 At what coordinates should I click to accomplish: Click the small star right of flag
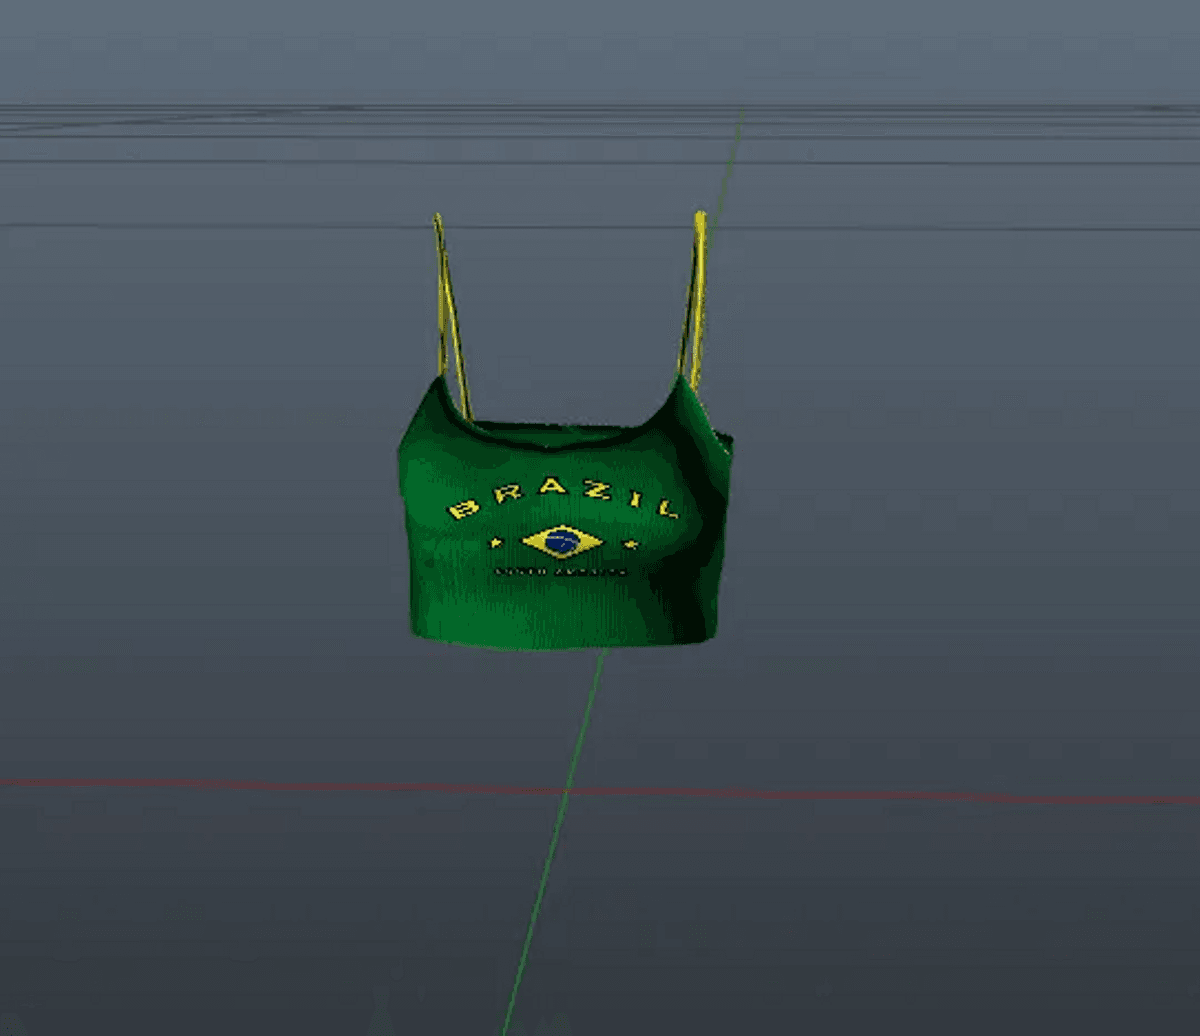click(x=630, y=544)
